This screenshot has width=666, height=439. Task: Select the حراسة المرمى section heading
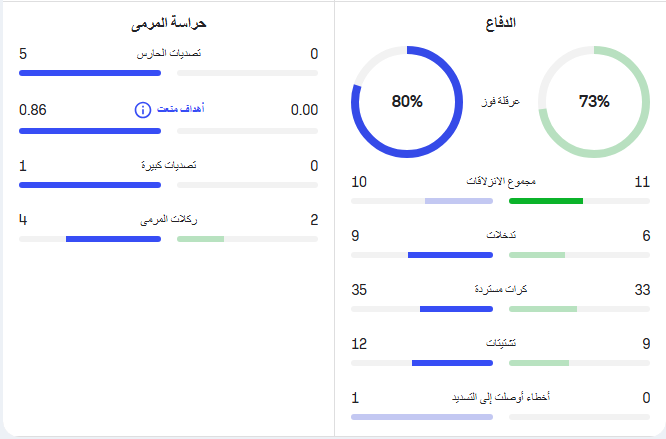click(169, 23)
